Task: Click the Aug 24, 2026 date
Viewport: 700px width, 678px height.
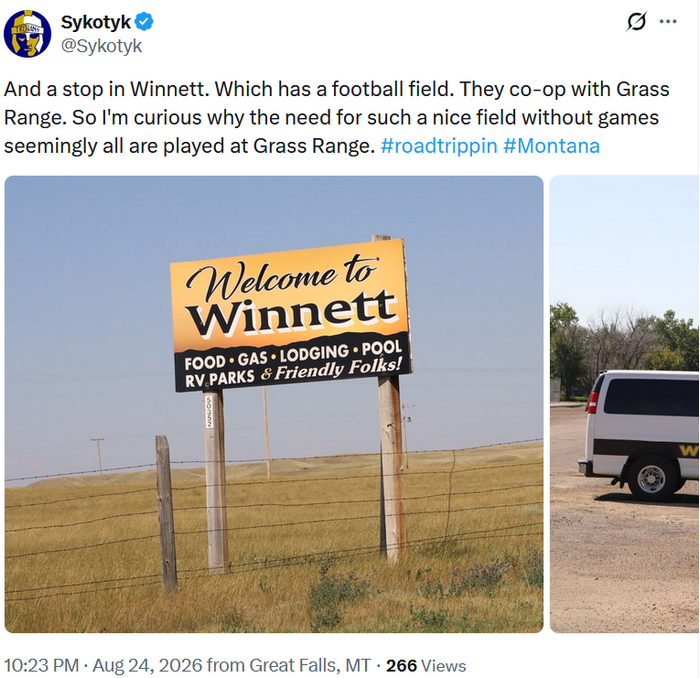Action: pos(147,665)
